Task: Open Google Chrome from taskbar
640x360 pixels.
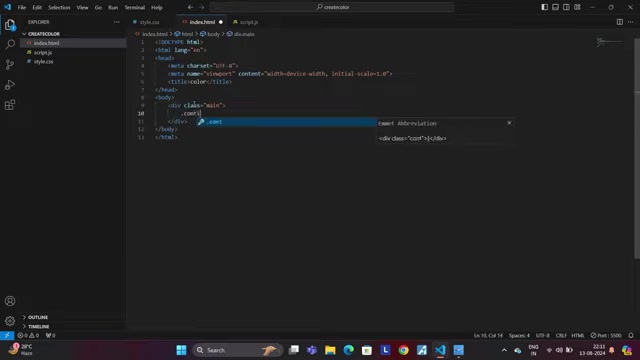Action: click(x=403, y=350)
